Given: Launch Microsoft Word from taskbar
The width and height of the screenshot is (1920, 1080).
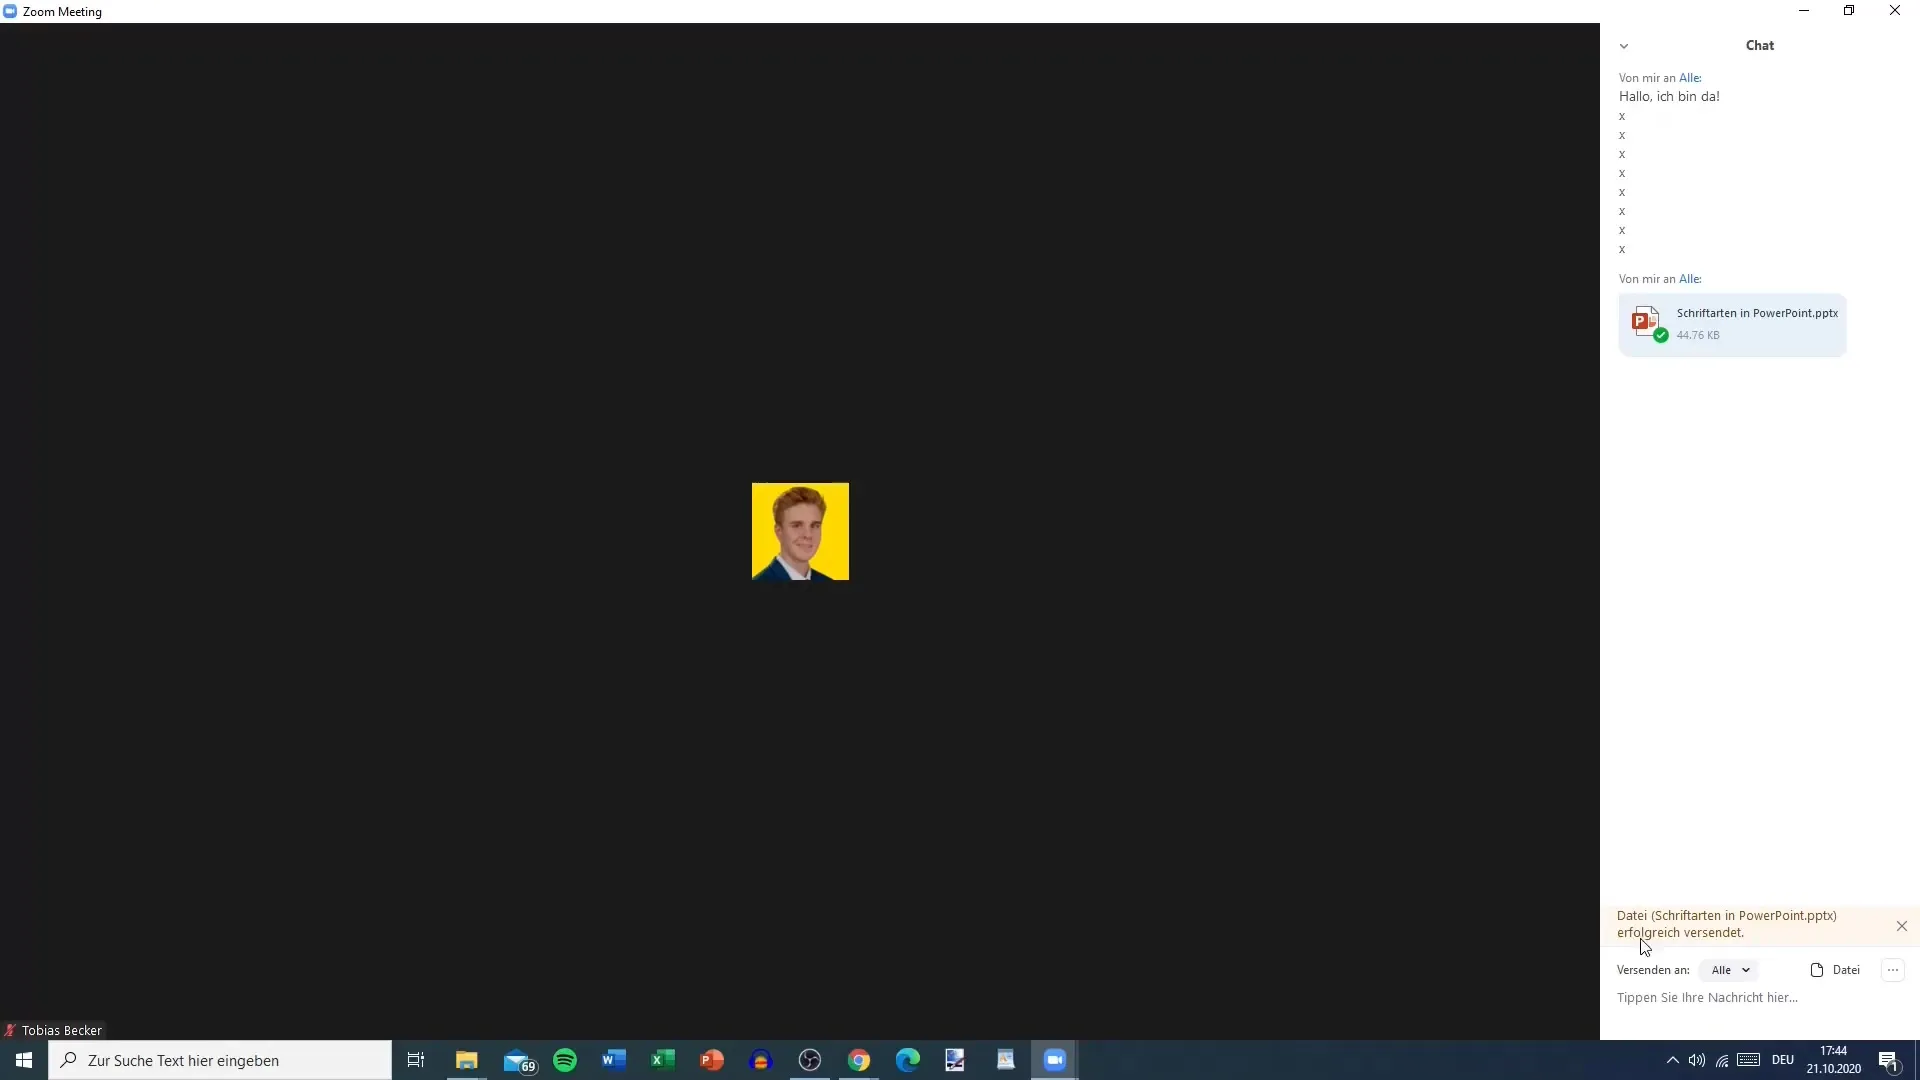Looking at the screenshot, I should pyautogui.click(x=612, y=1060).
